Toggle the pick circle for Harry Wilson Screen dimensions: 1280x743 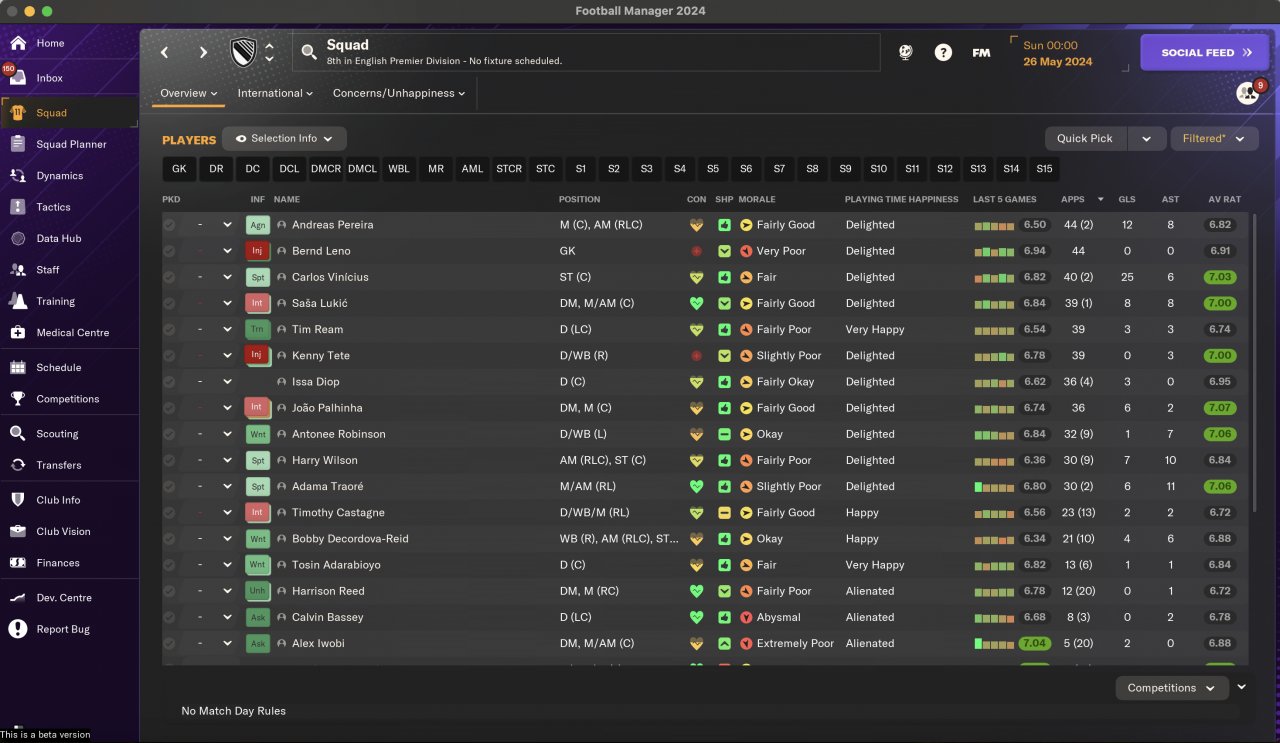pyautogui.click(x=169, y=460)
